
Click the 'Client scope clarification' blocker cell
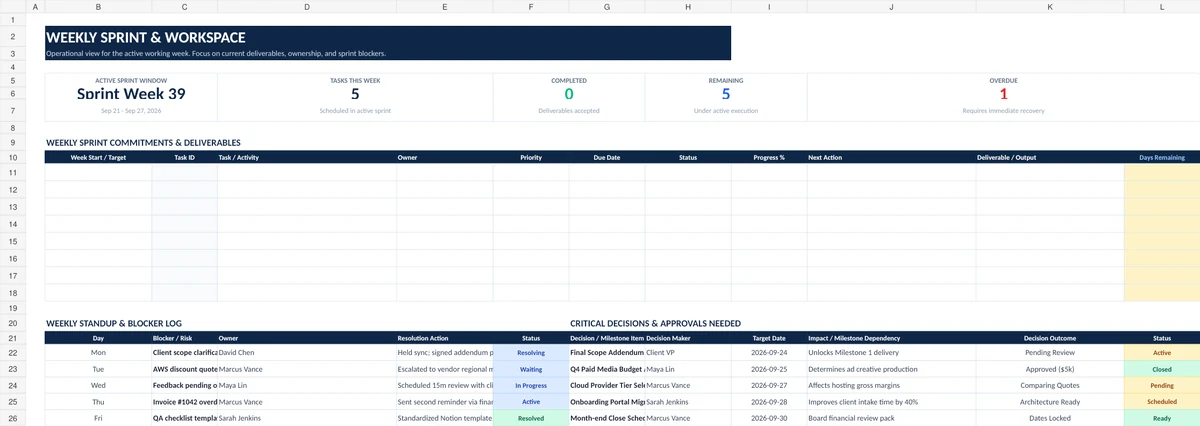185,353
